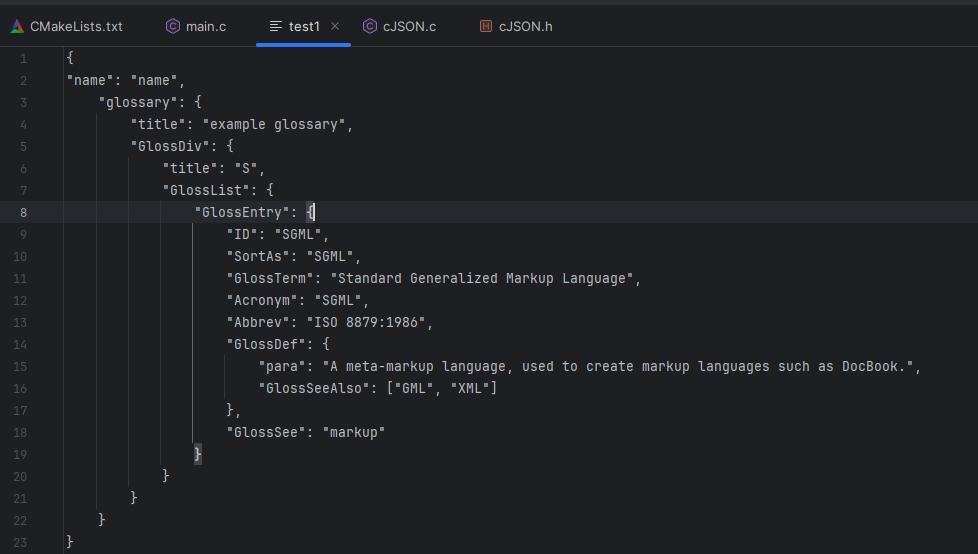Click the opening brace on line 1
Image resolution: width=978 pixels, height=554 pixels.
click(70, 57)
